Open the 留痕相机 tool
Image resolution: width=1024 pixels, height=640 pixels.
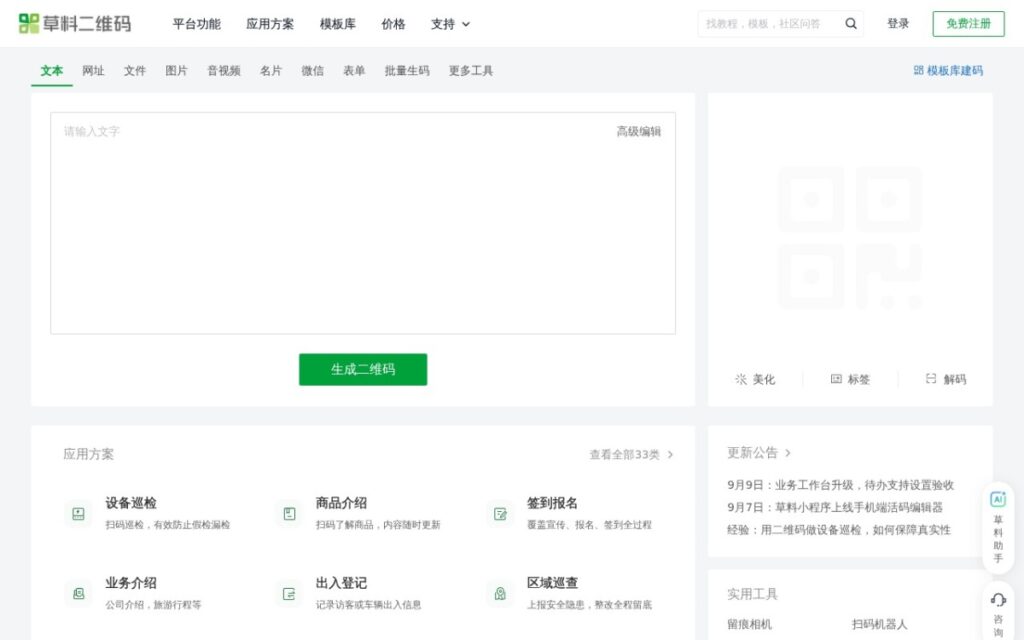pyautogui.click(x=749, y=624)
